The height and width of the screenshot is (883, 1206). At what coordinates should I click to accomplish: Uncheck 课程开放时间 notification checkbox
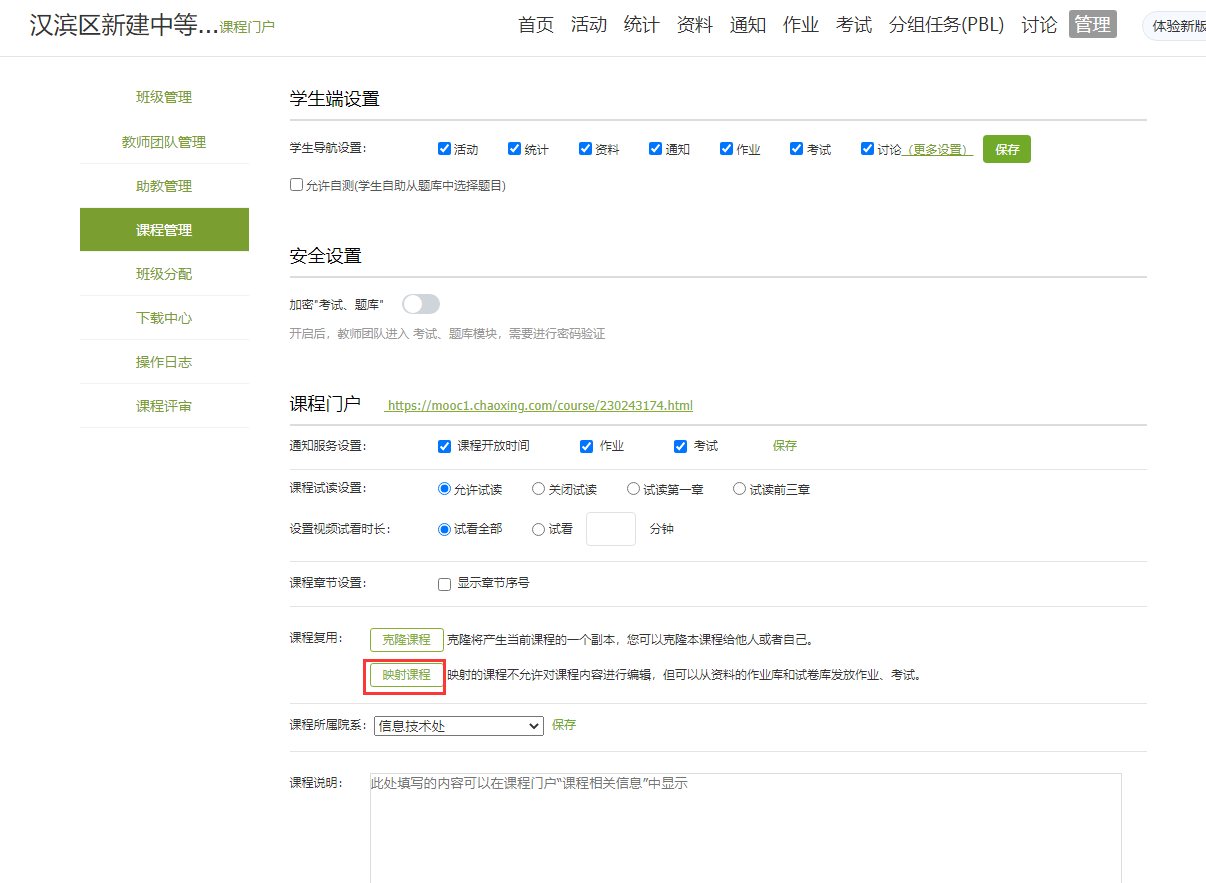(x=445, y=446)
